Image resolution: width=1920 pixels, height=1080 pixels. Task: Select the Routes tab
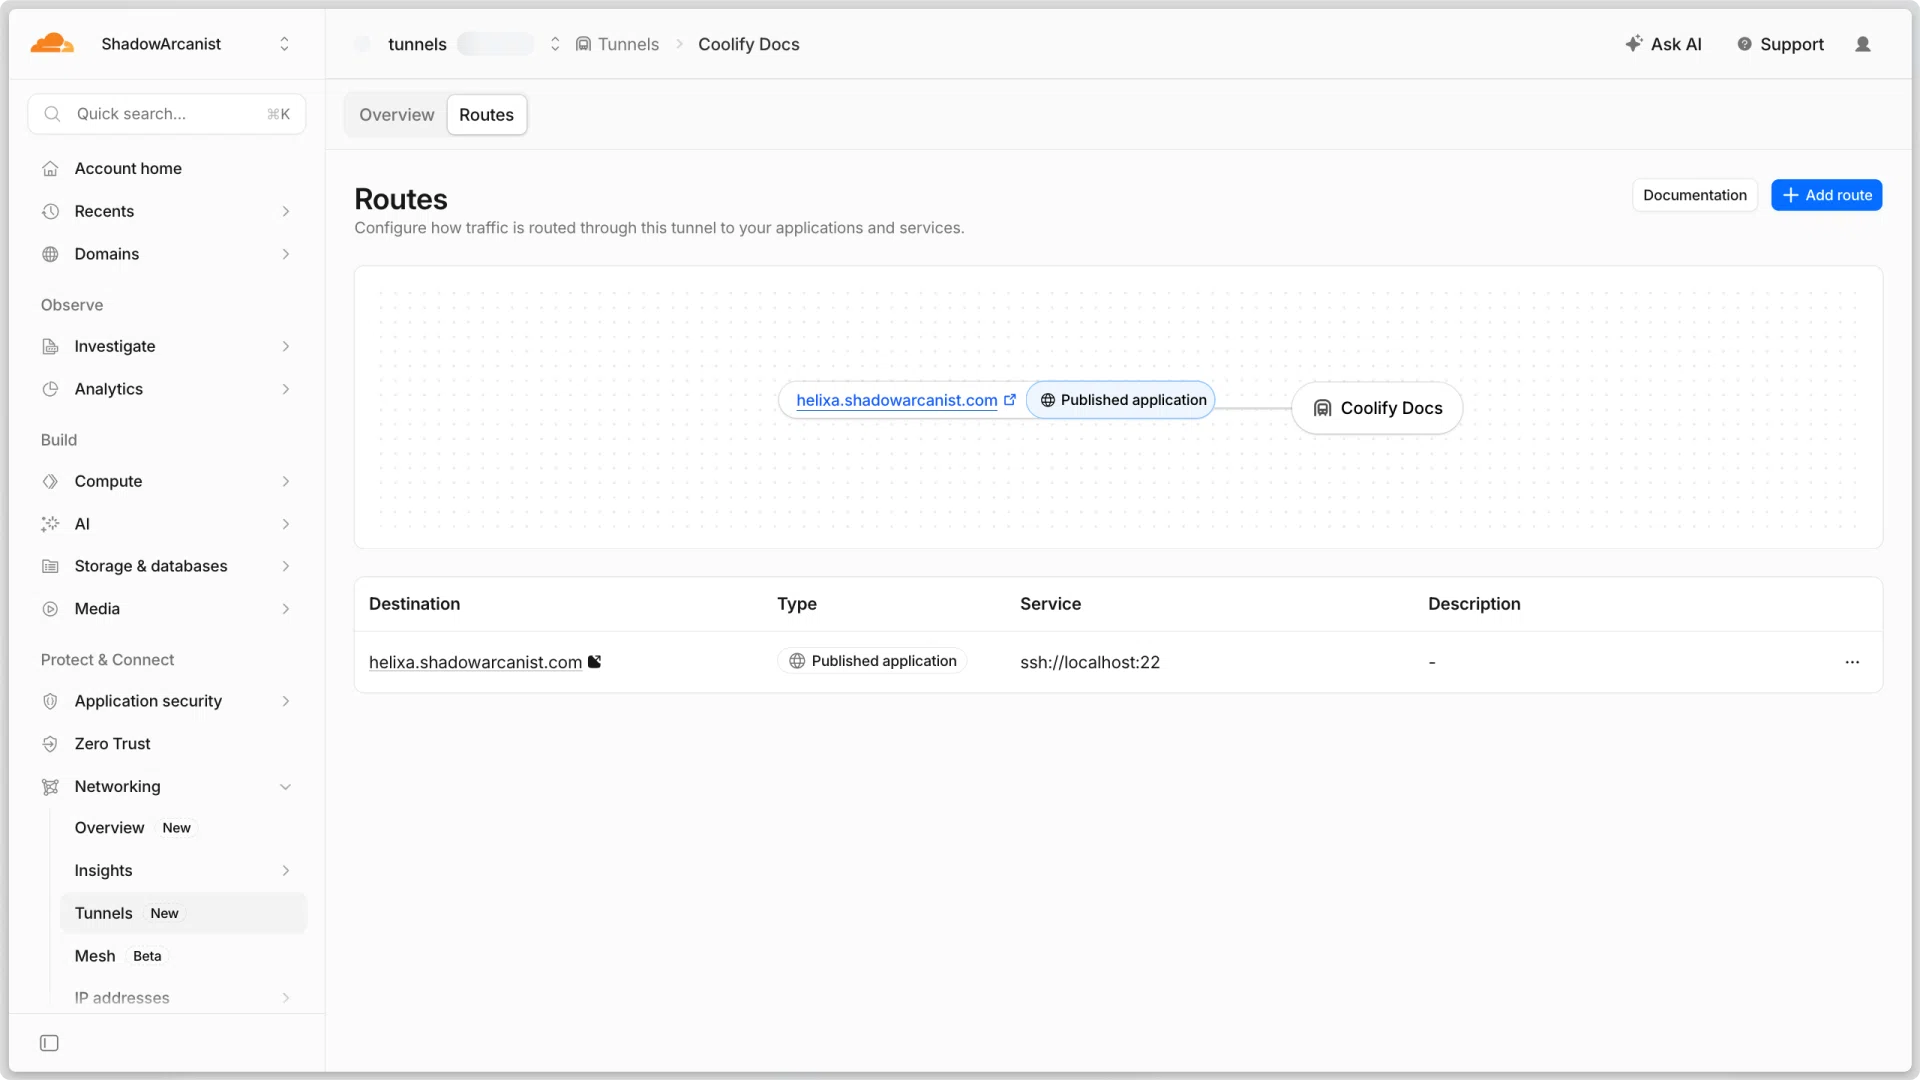click(486, 115)
